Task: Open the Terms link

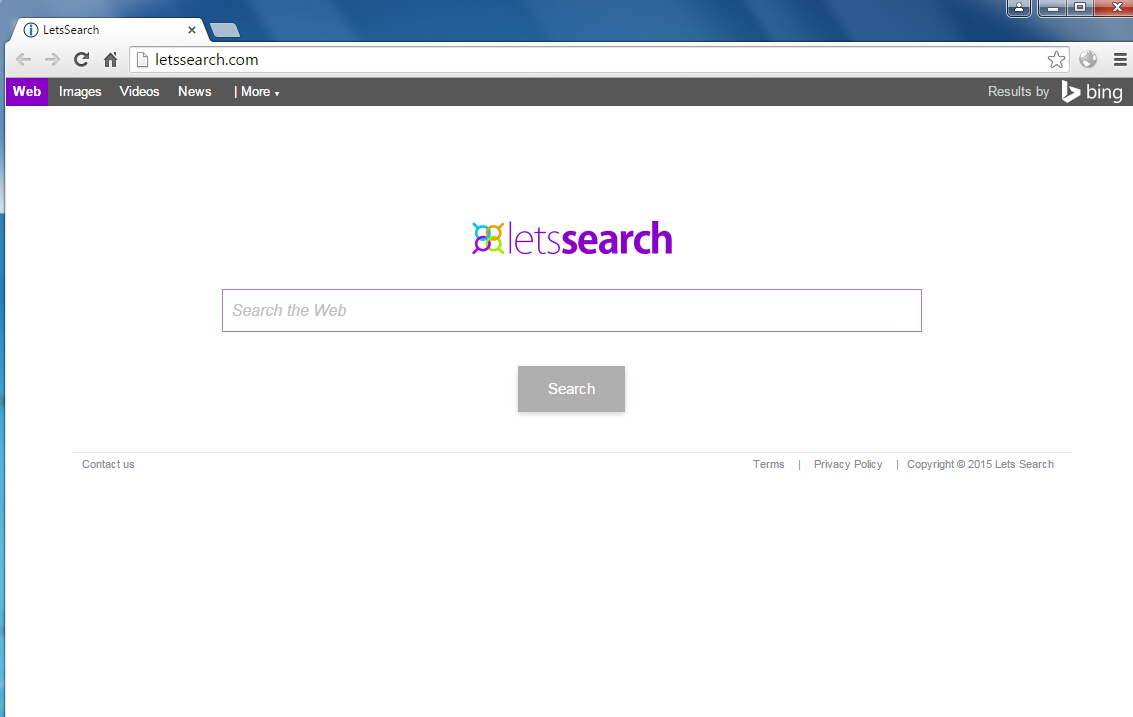Action: [x=768, y=464]
